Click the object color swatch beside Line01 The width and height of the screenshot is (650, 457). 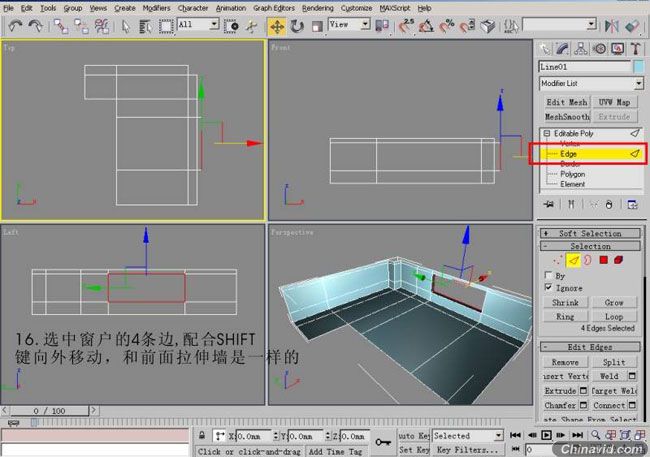click(x=638, y=66)
